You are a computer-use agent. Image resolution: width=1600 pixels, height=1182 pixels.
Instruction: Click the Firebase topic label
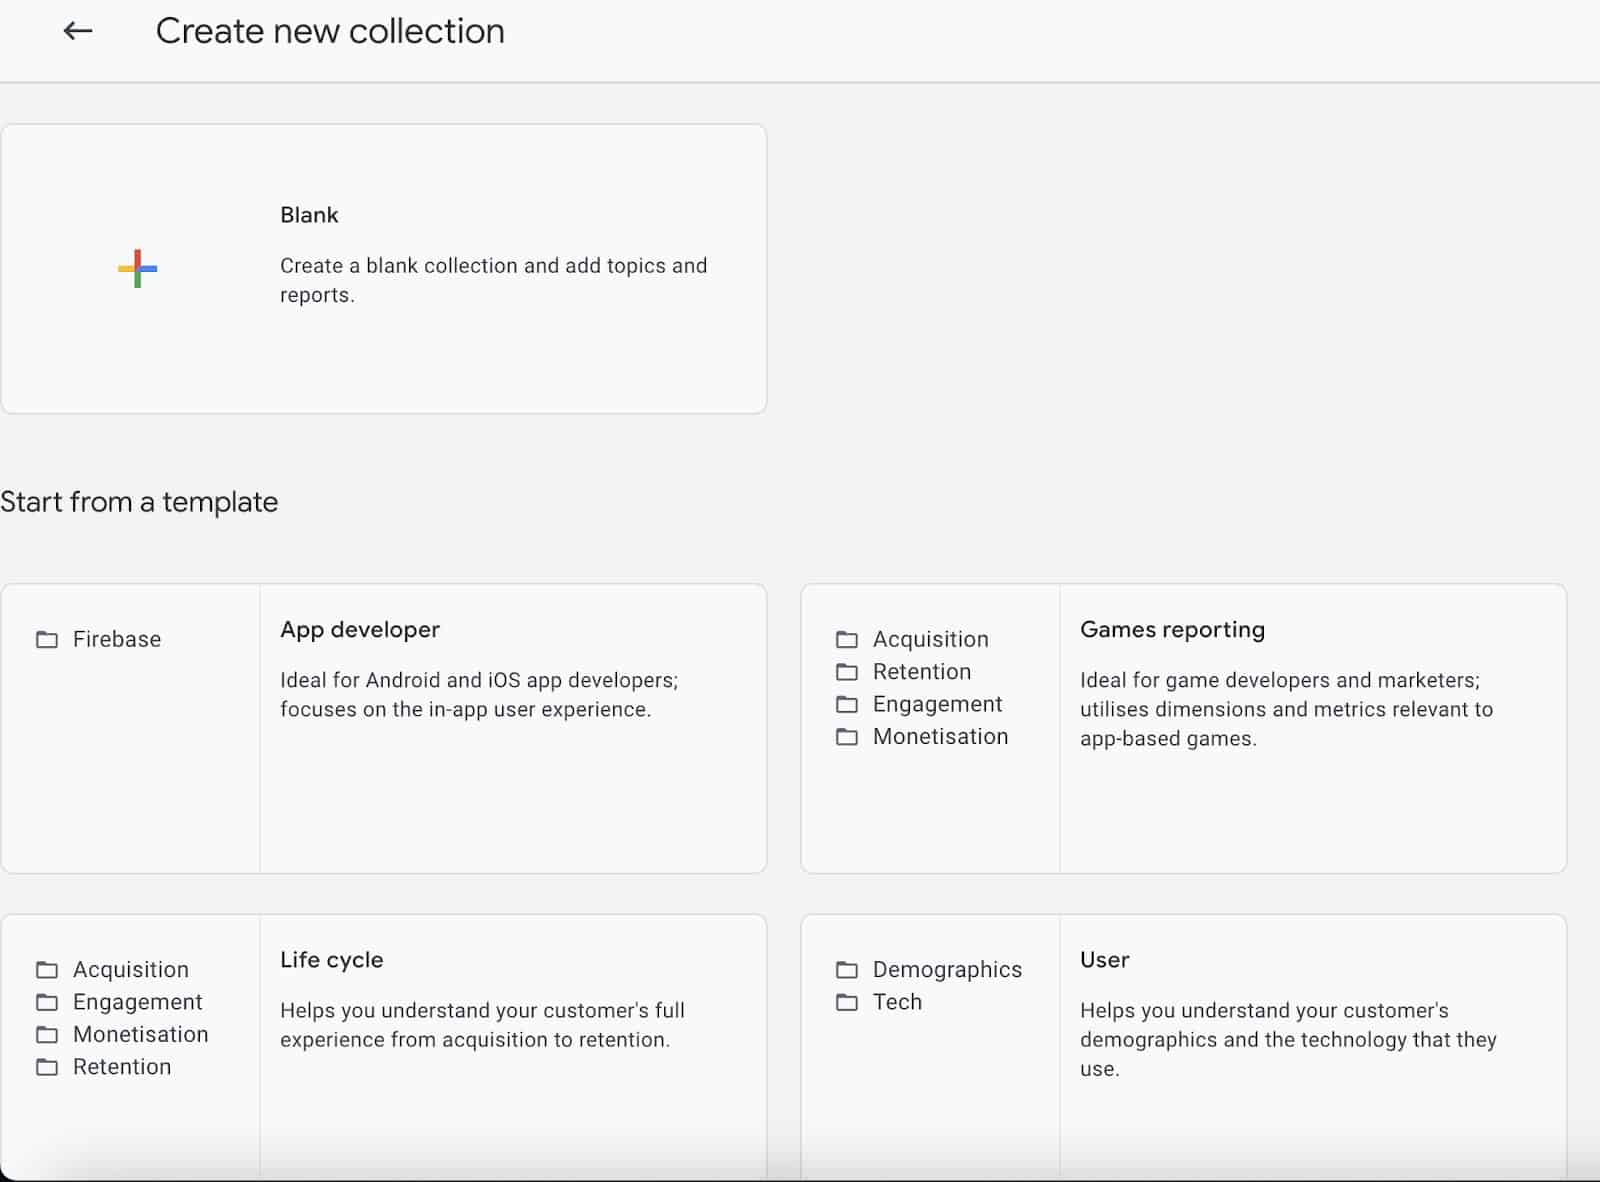click(x=117, y=639)
